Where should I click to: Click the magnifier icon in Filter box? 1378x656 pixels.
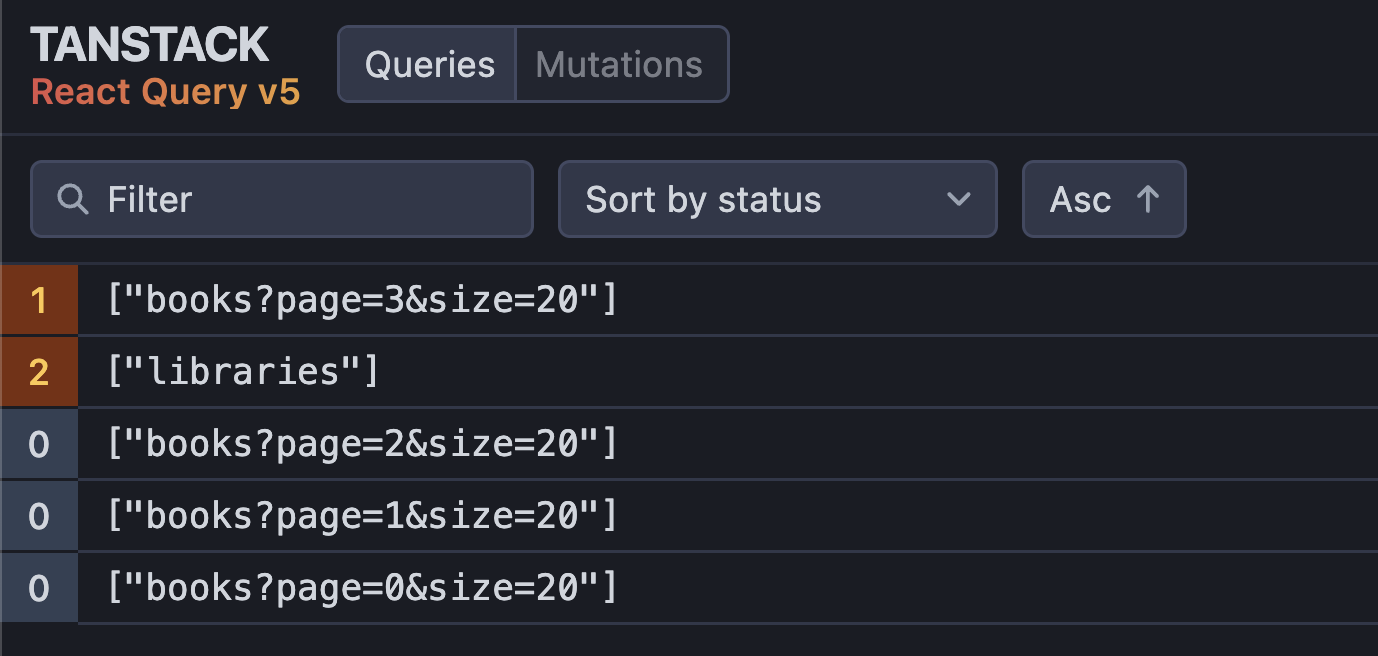tap(73, 199)
